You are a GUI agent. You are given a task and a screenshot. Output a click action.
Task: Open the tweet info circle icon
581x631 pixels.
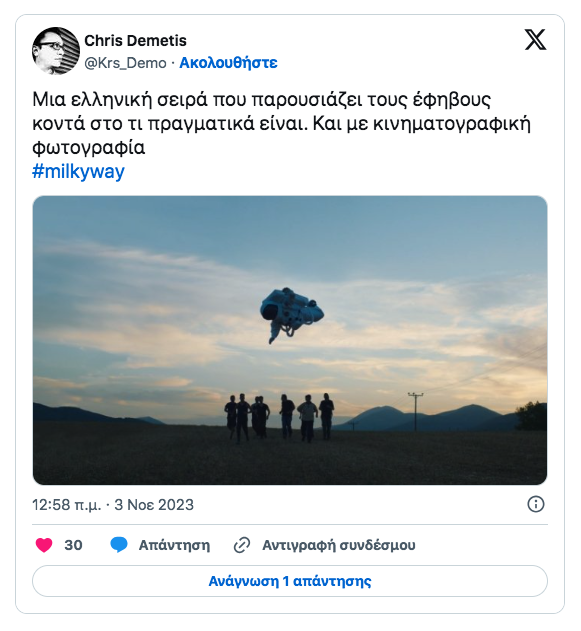536,504
